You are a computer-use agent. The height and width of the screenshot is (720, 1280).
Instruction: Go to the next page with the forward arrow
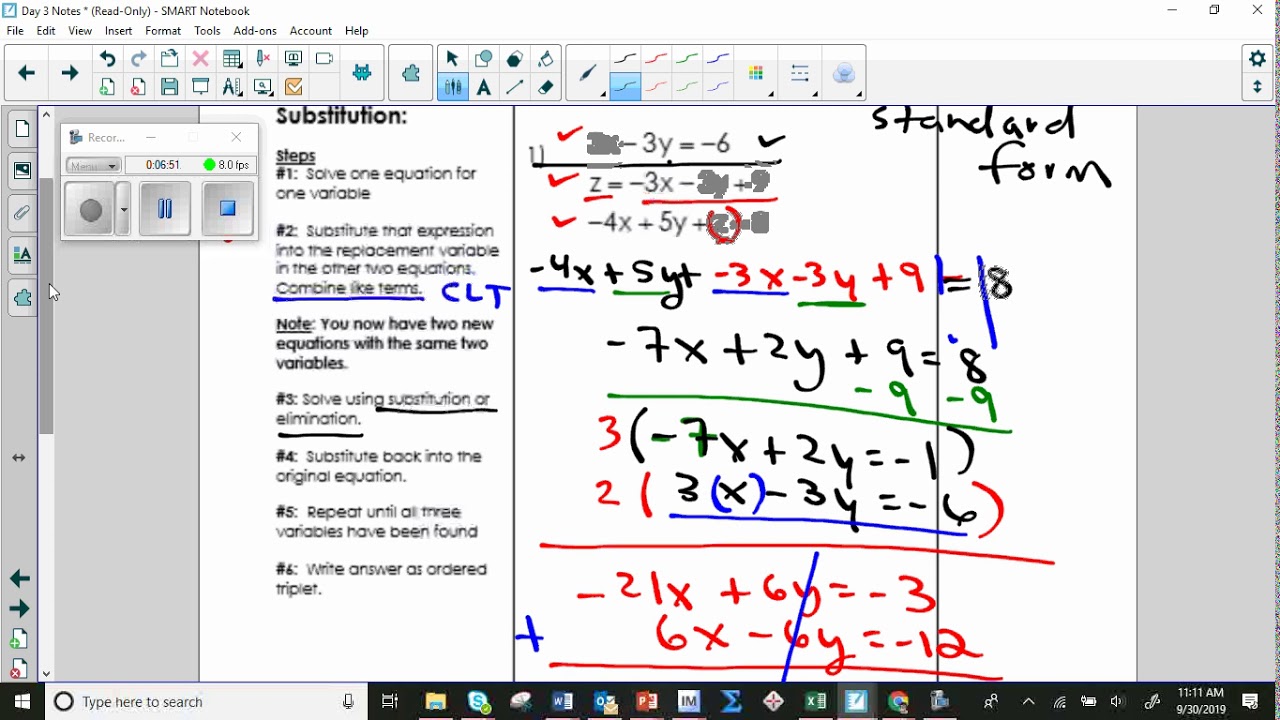(69, 73)
